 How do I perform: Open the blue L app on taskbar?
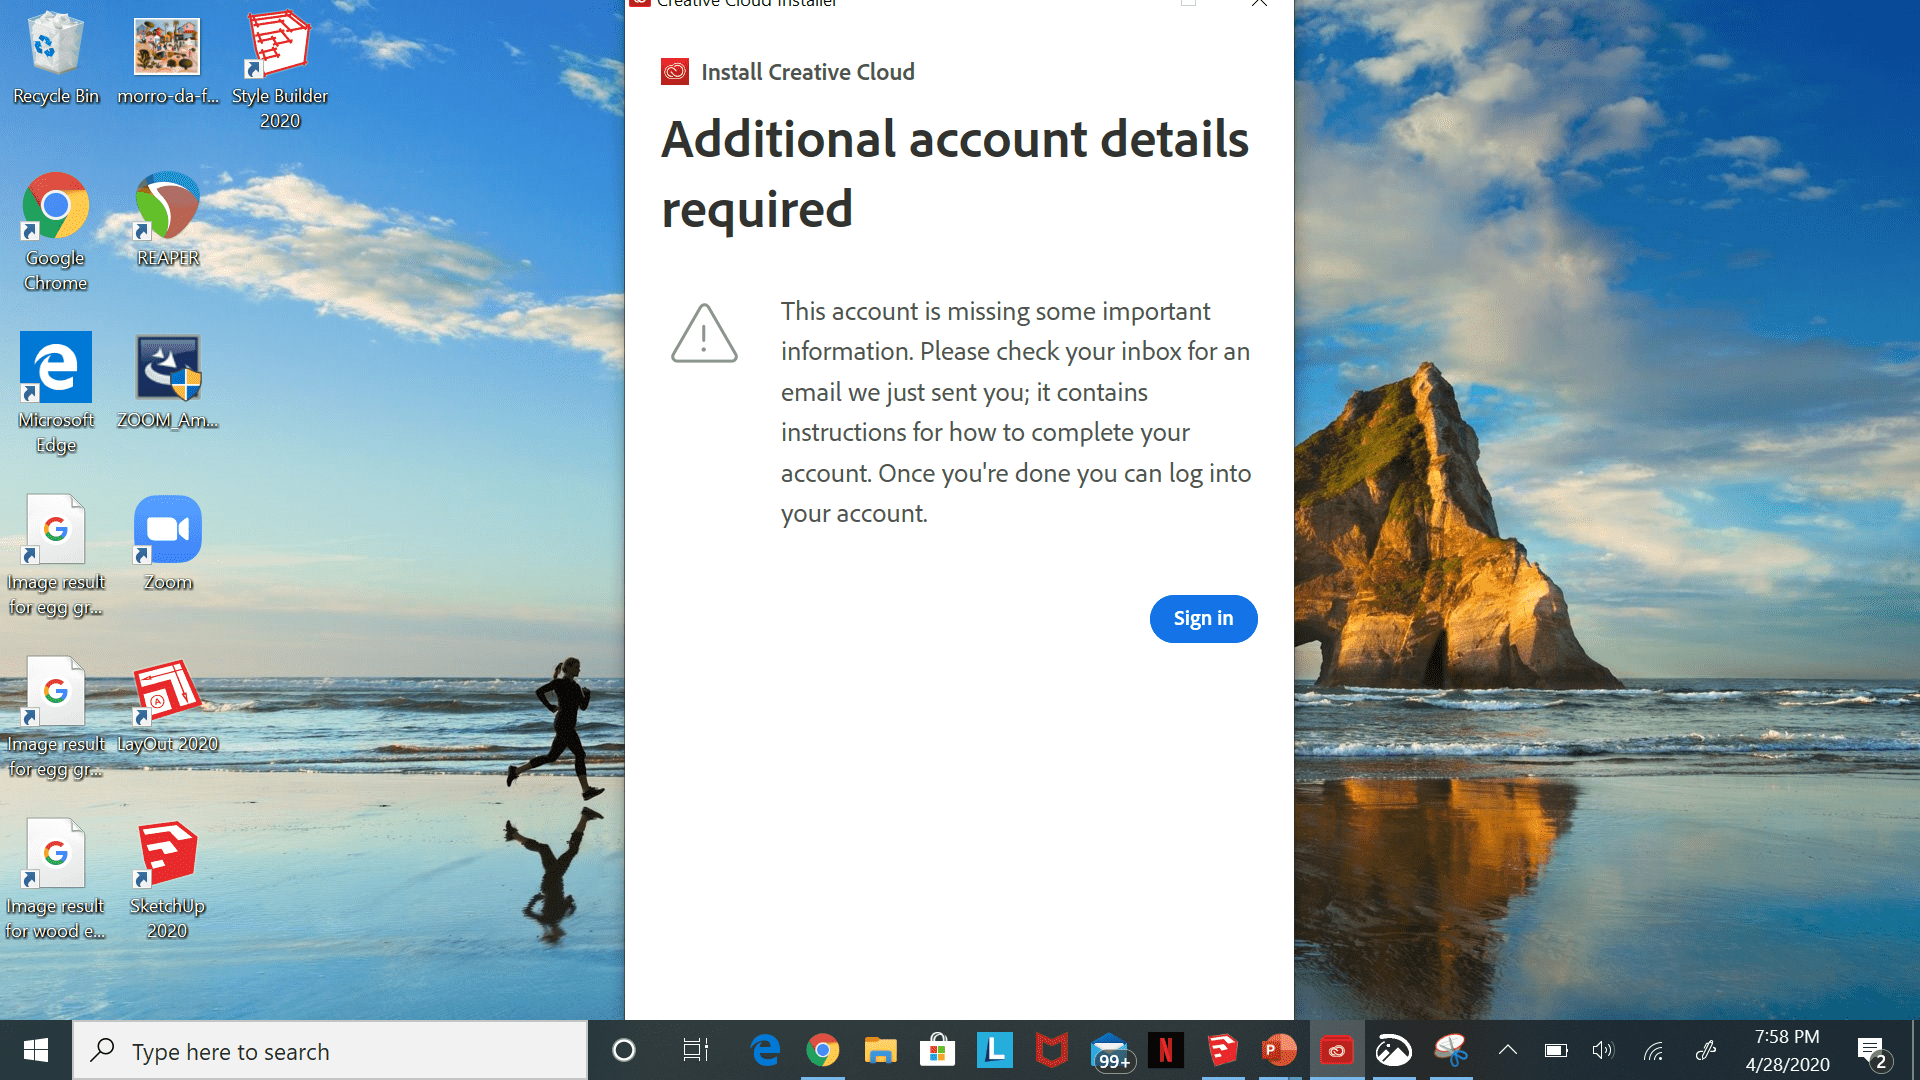(994, 1051)
